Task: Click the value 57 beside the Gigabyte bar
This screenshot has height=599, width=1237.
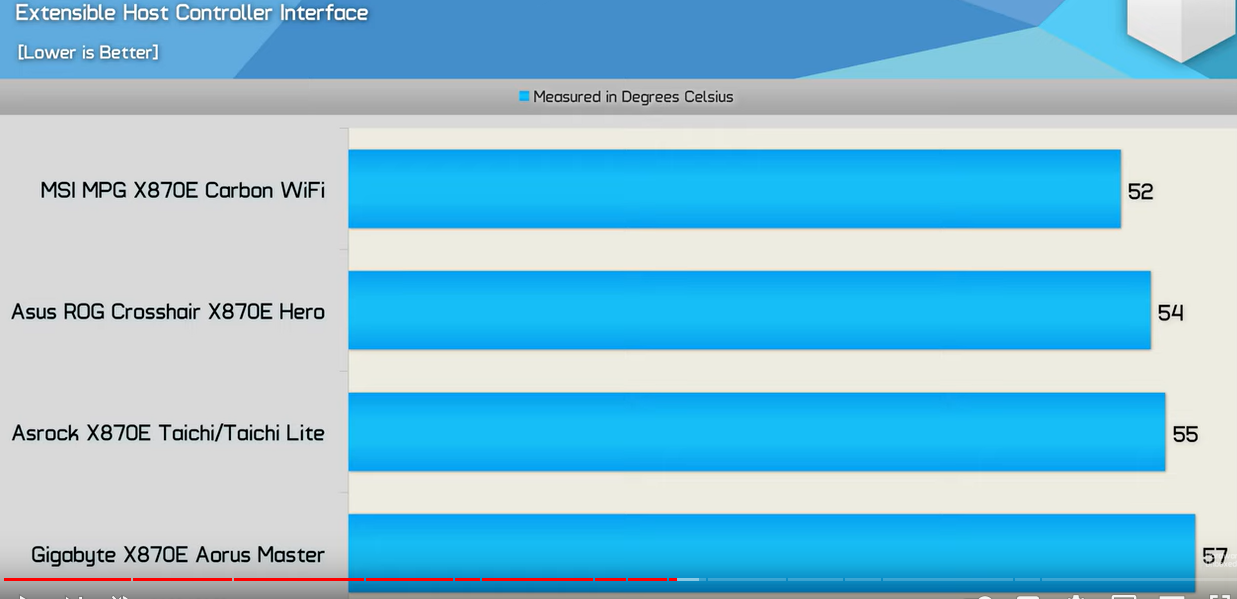Action: point(1215,556)
